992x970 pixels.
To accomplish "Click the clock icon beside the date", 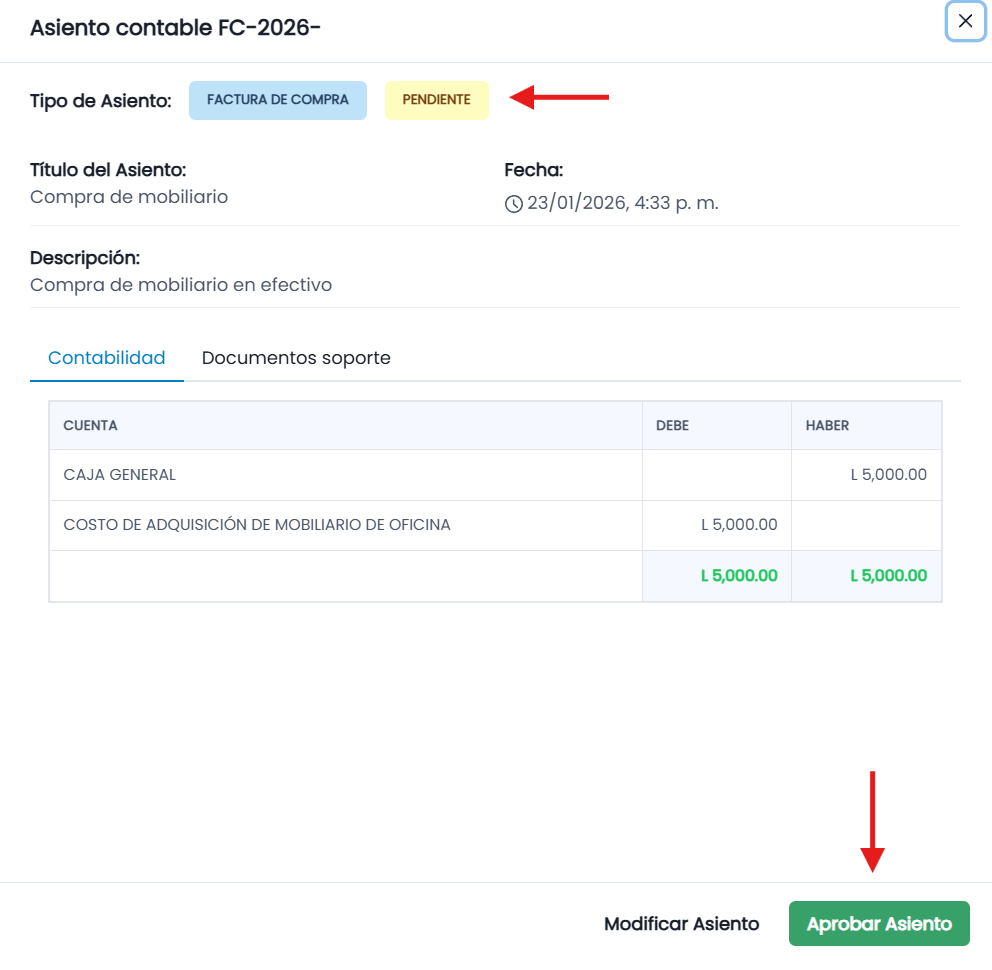I will pos(514,204).
